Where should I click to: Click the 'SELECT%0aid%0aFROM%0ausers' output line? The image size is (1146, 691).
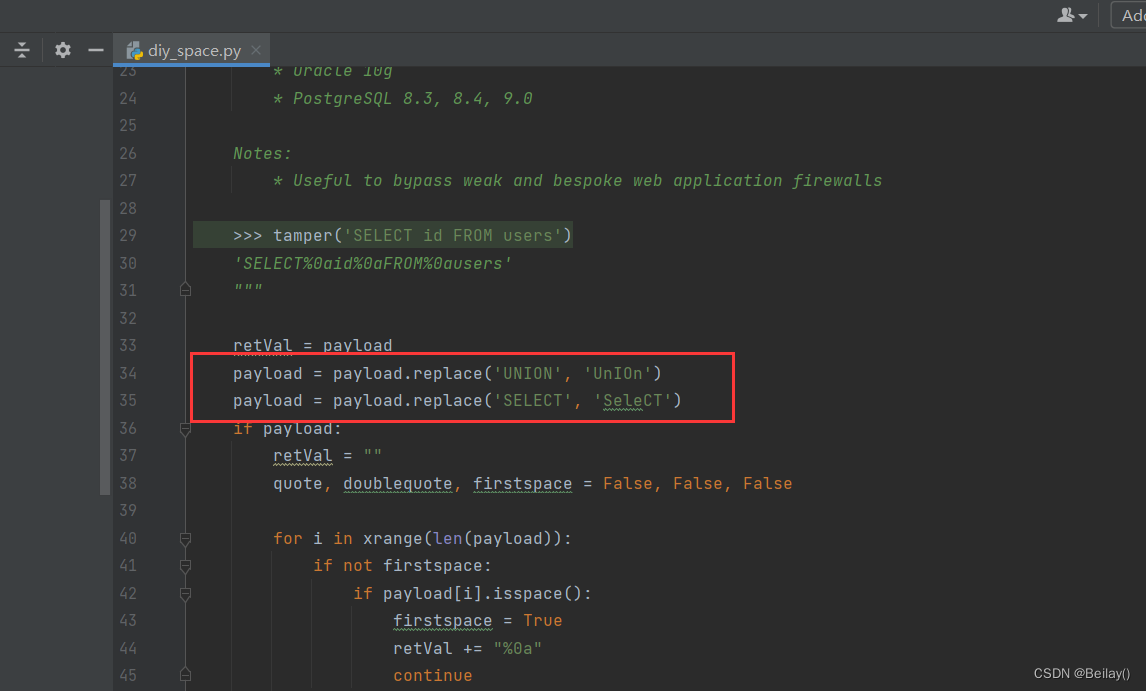(373, 263)
